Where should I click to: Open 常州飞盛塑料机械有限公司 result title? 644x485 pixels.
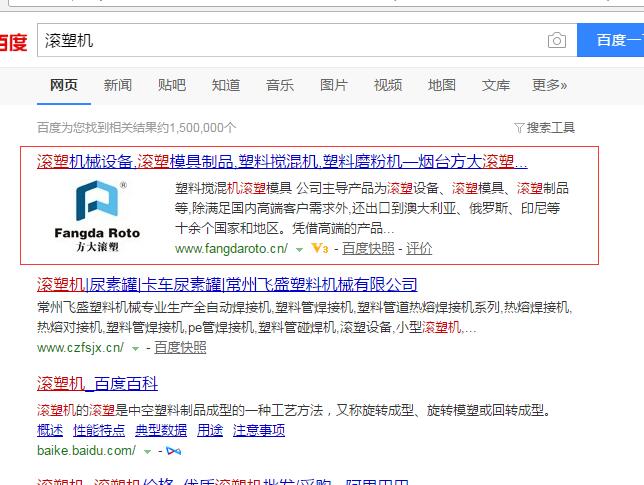(227, 285)
